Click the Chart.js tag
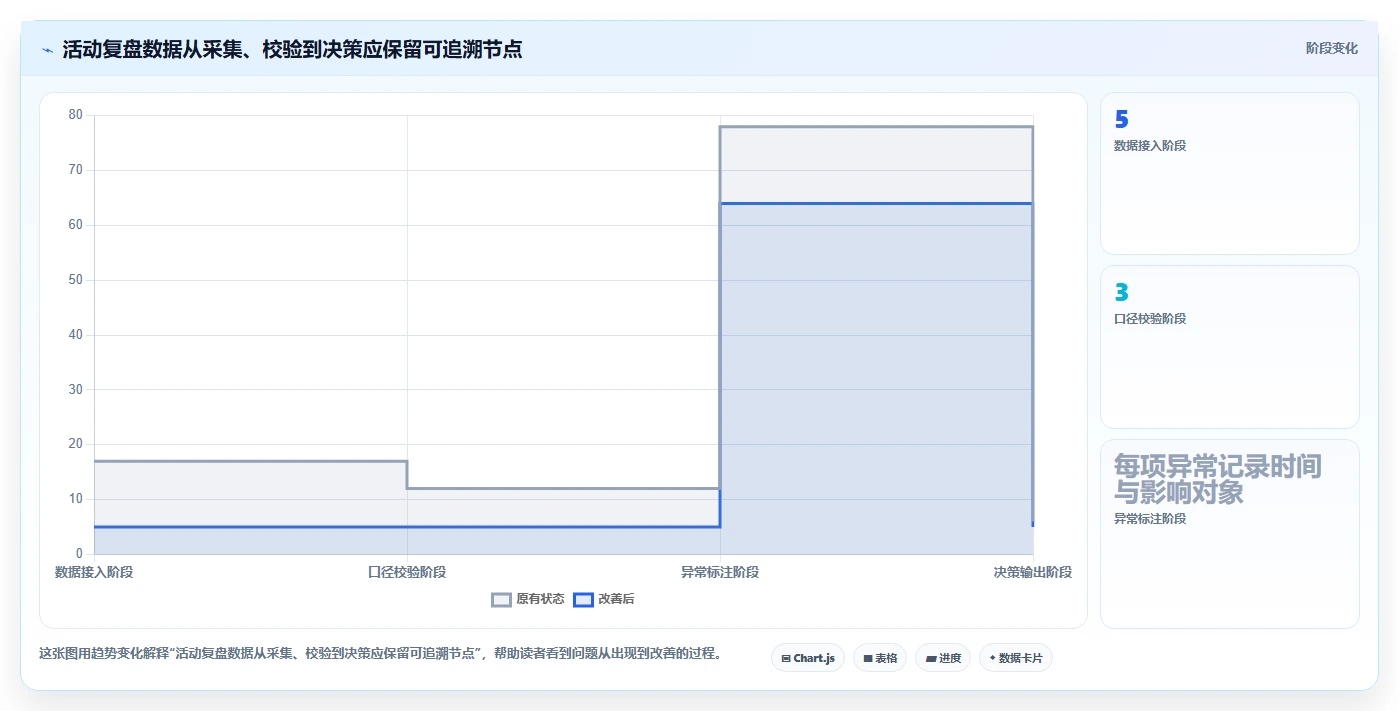The height and width of the screenshot is (711, 1399). [808, 658]
